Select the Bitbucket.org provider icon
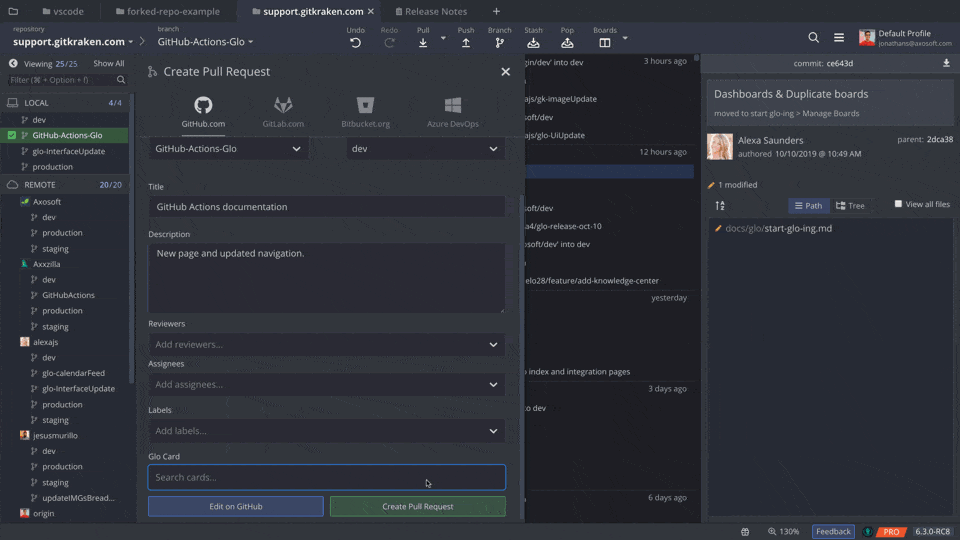The height and width of the screenshot is (540, 960). tap(366, 105)
